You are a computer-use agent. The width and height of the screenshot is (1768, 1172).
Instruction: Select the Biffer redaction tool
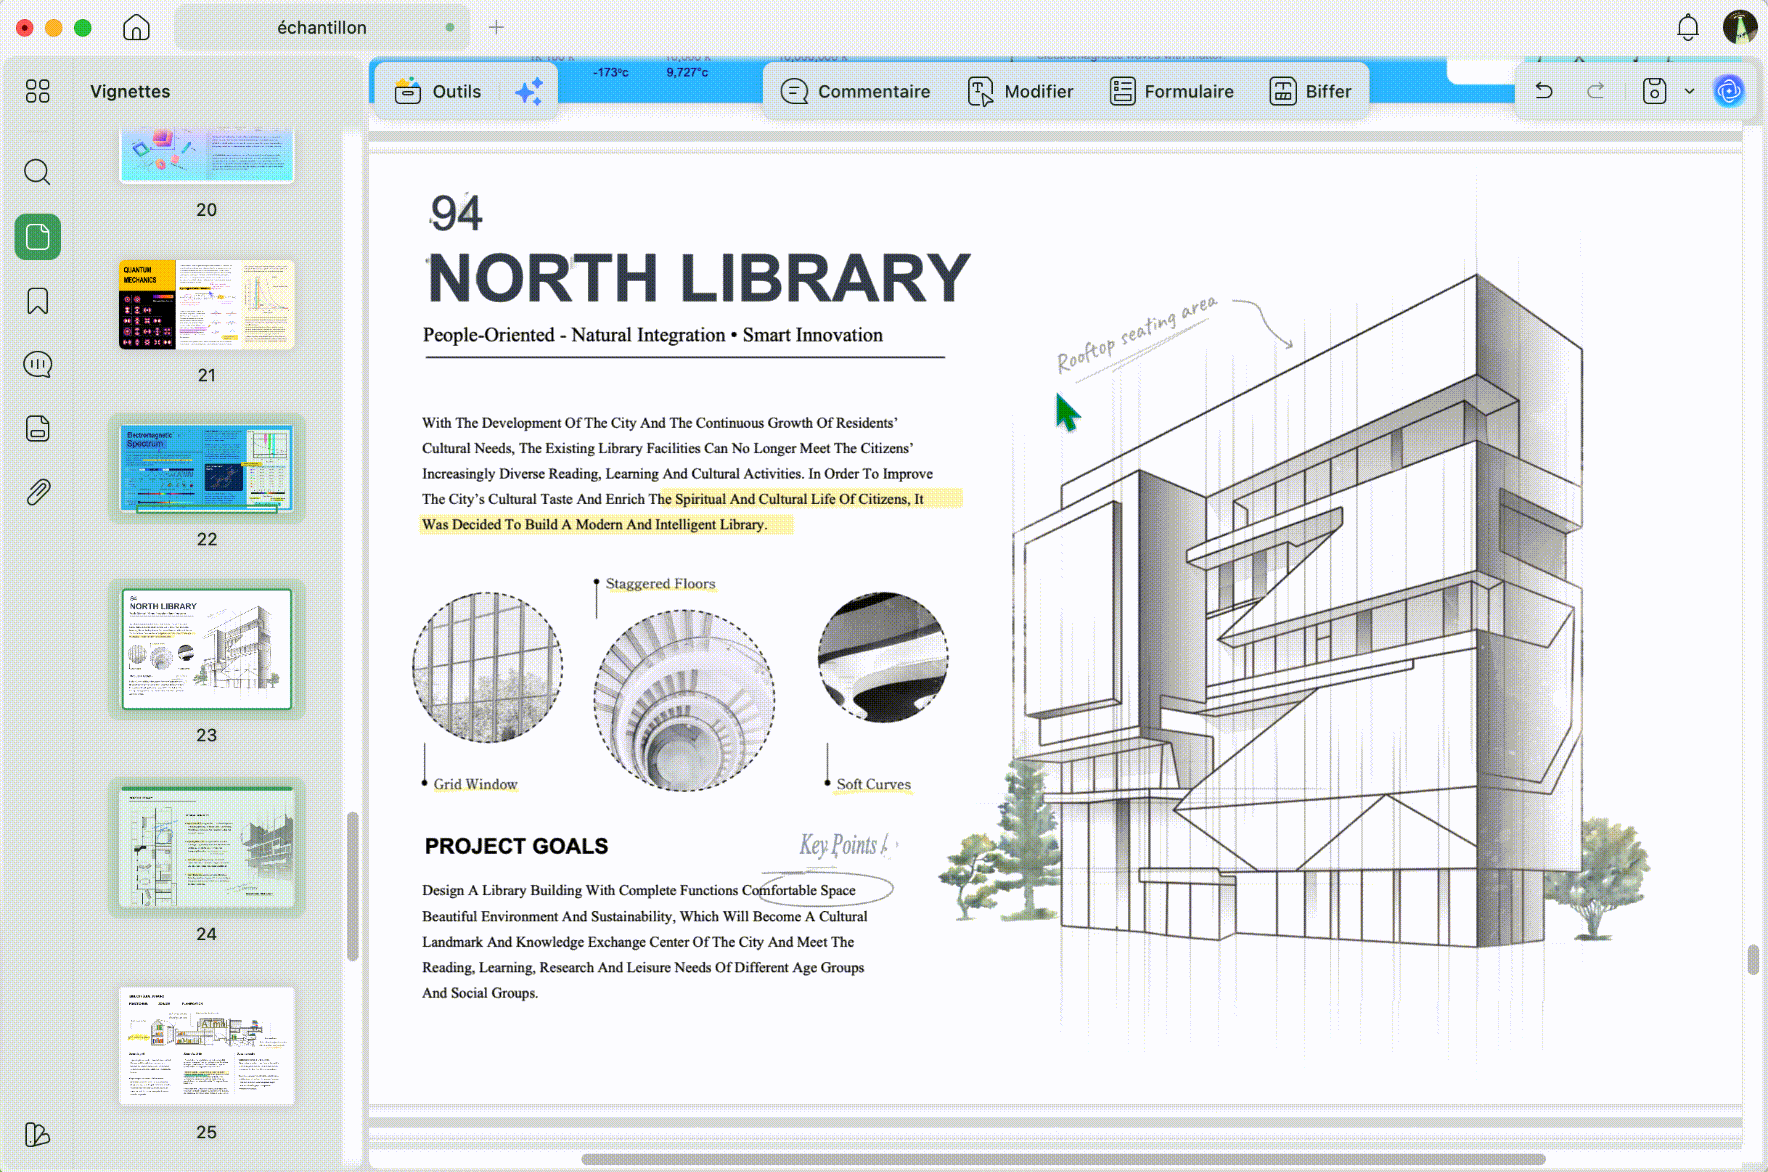pyautogui.click(x=1310, y=91)
